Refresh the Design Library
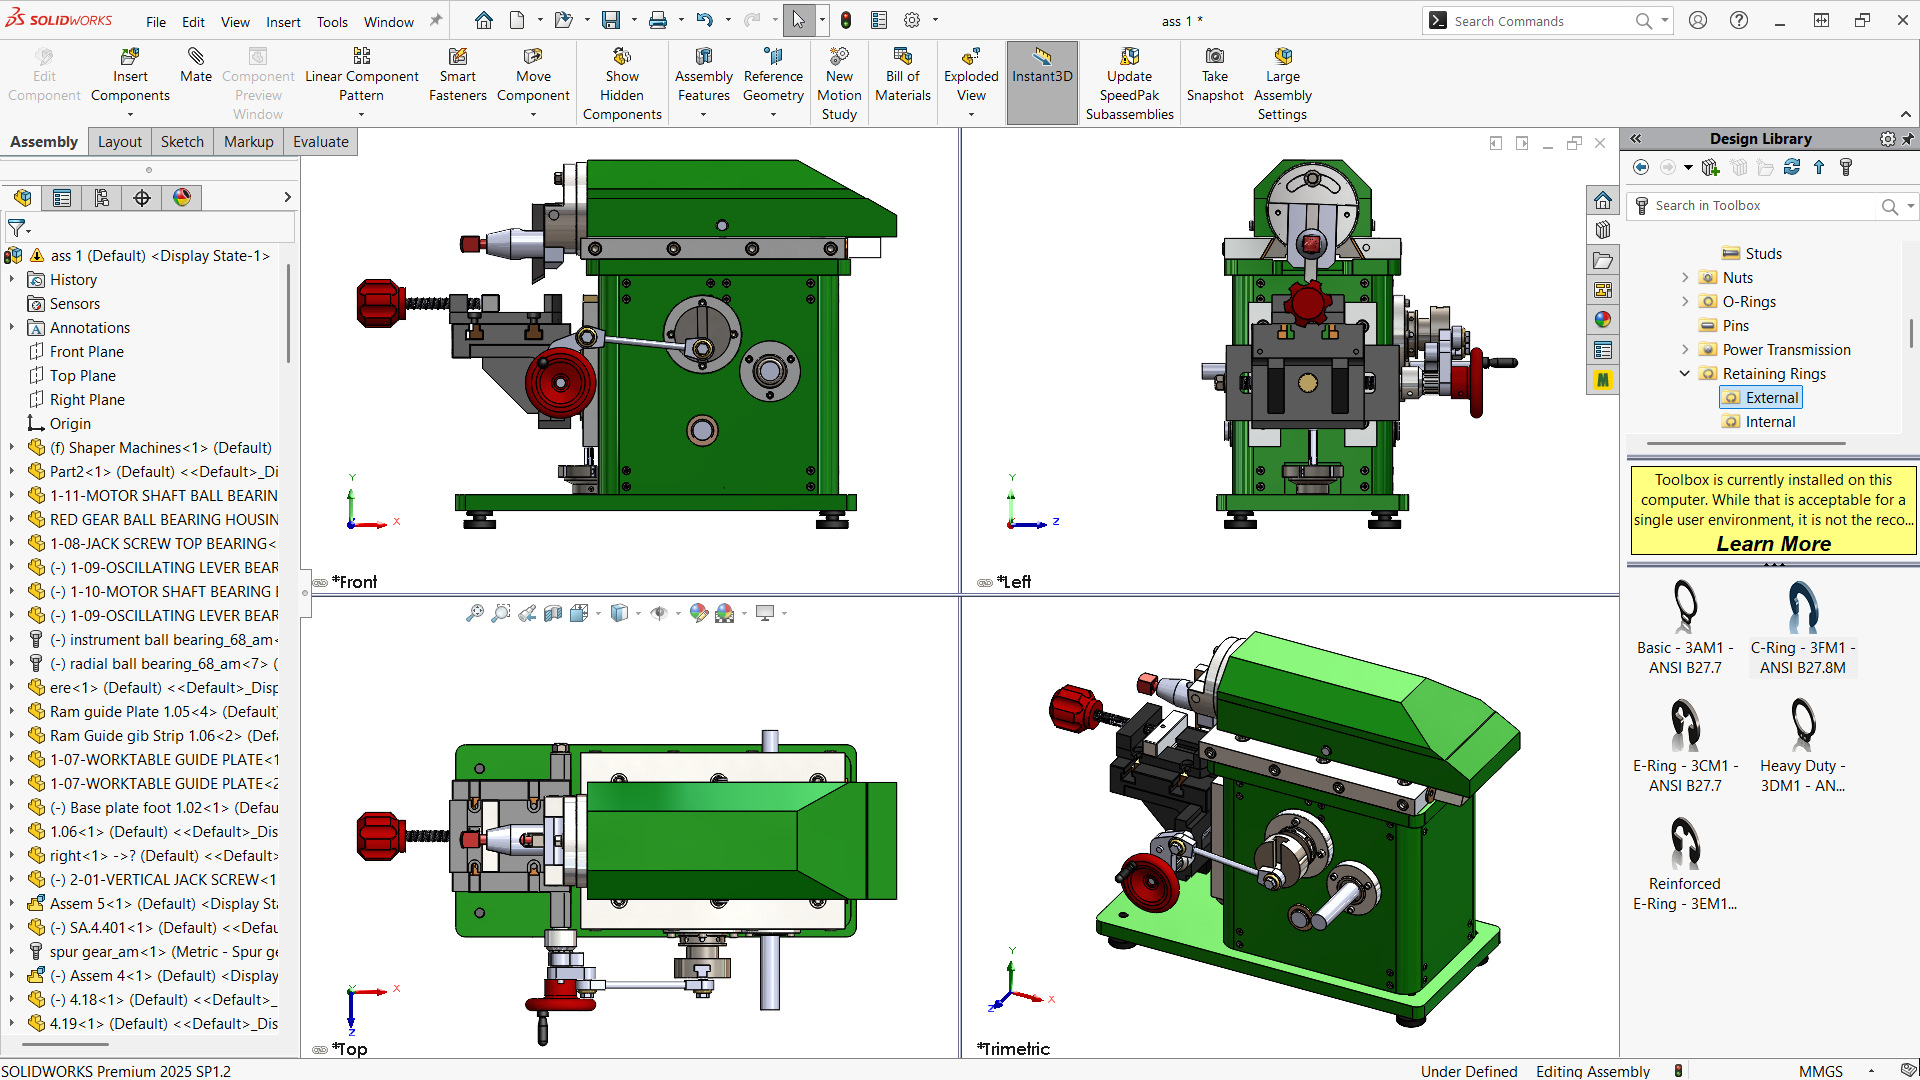This screenshot has width=1920, height=1080. [1792, 167]
